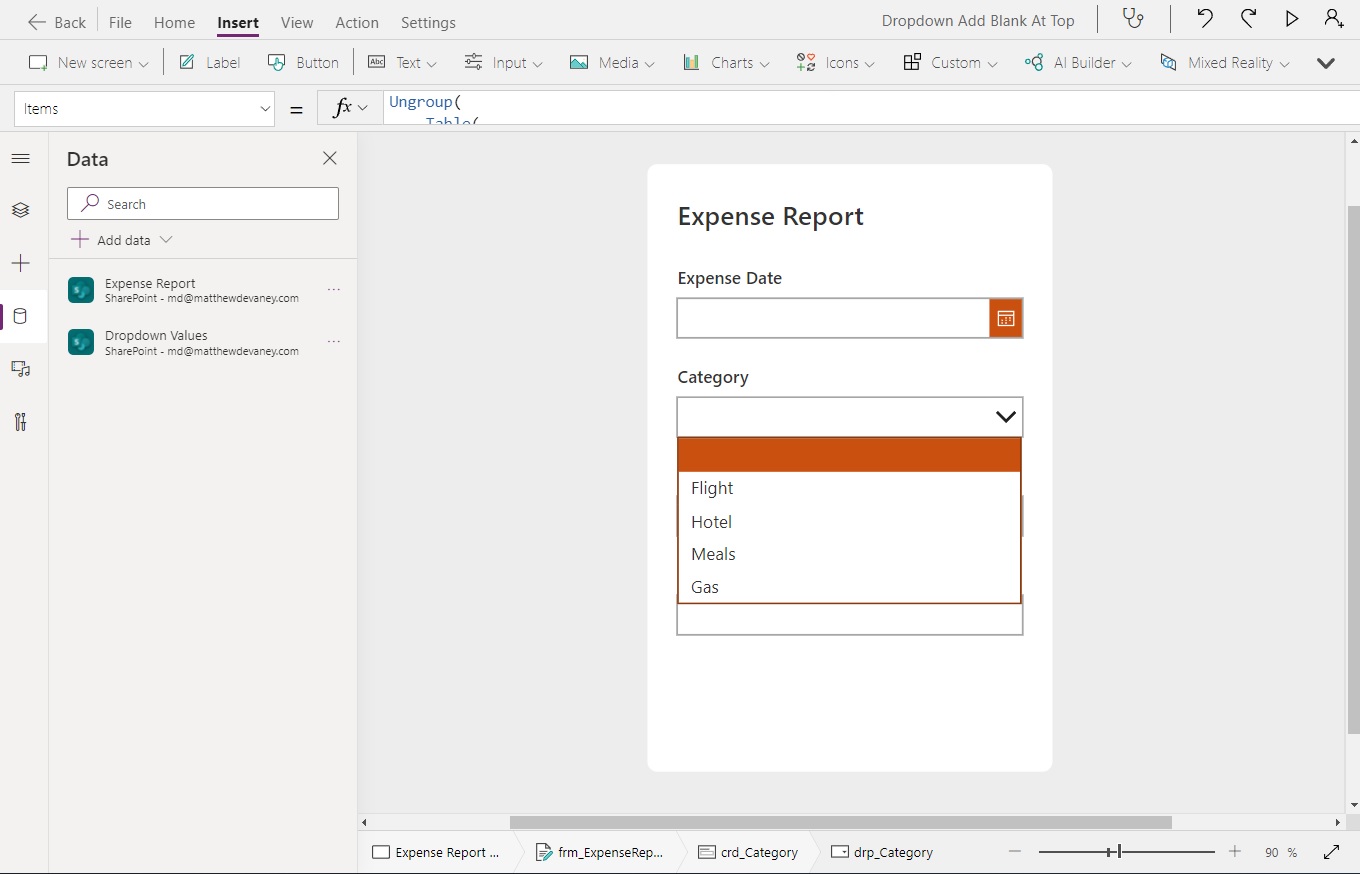Expand the ribbon overflow chevron

[x=1326, y=63]
